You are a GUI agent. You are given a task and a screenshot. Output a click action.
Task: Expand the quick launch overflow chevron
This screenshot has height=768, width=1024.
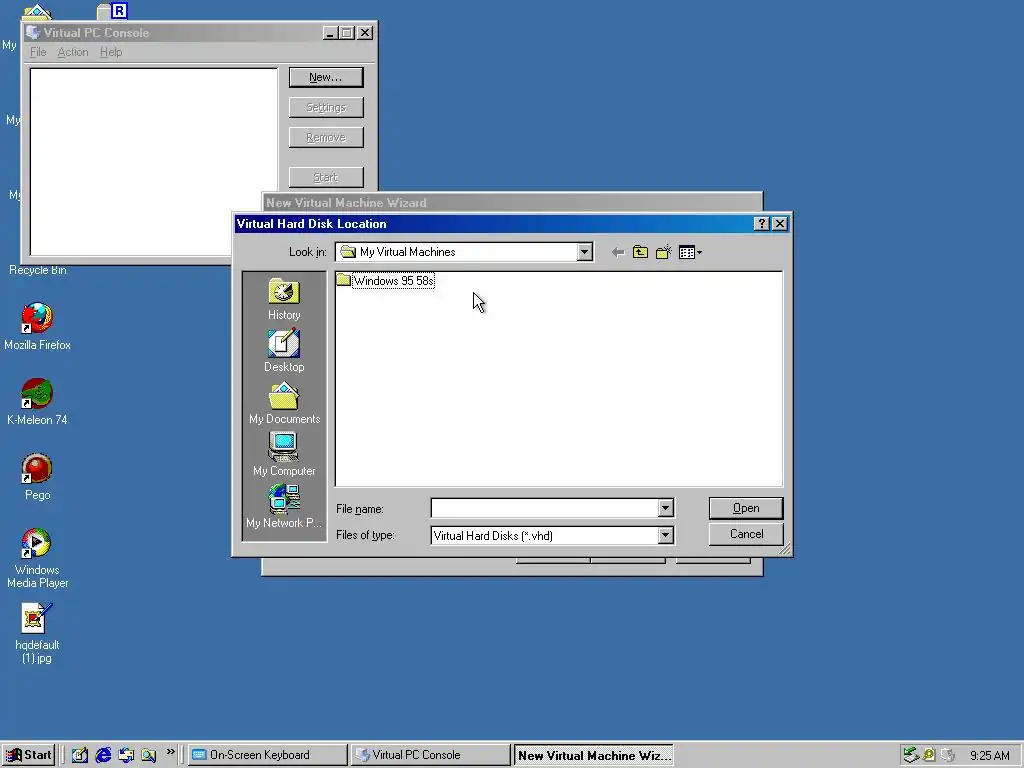coord(170,752)
